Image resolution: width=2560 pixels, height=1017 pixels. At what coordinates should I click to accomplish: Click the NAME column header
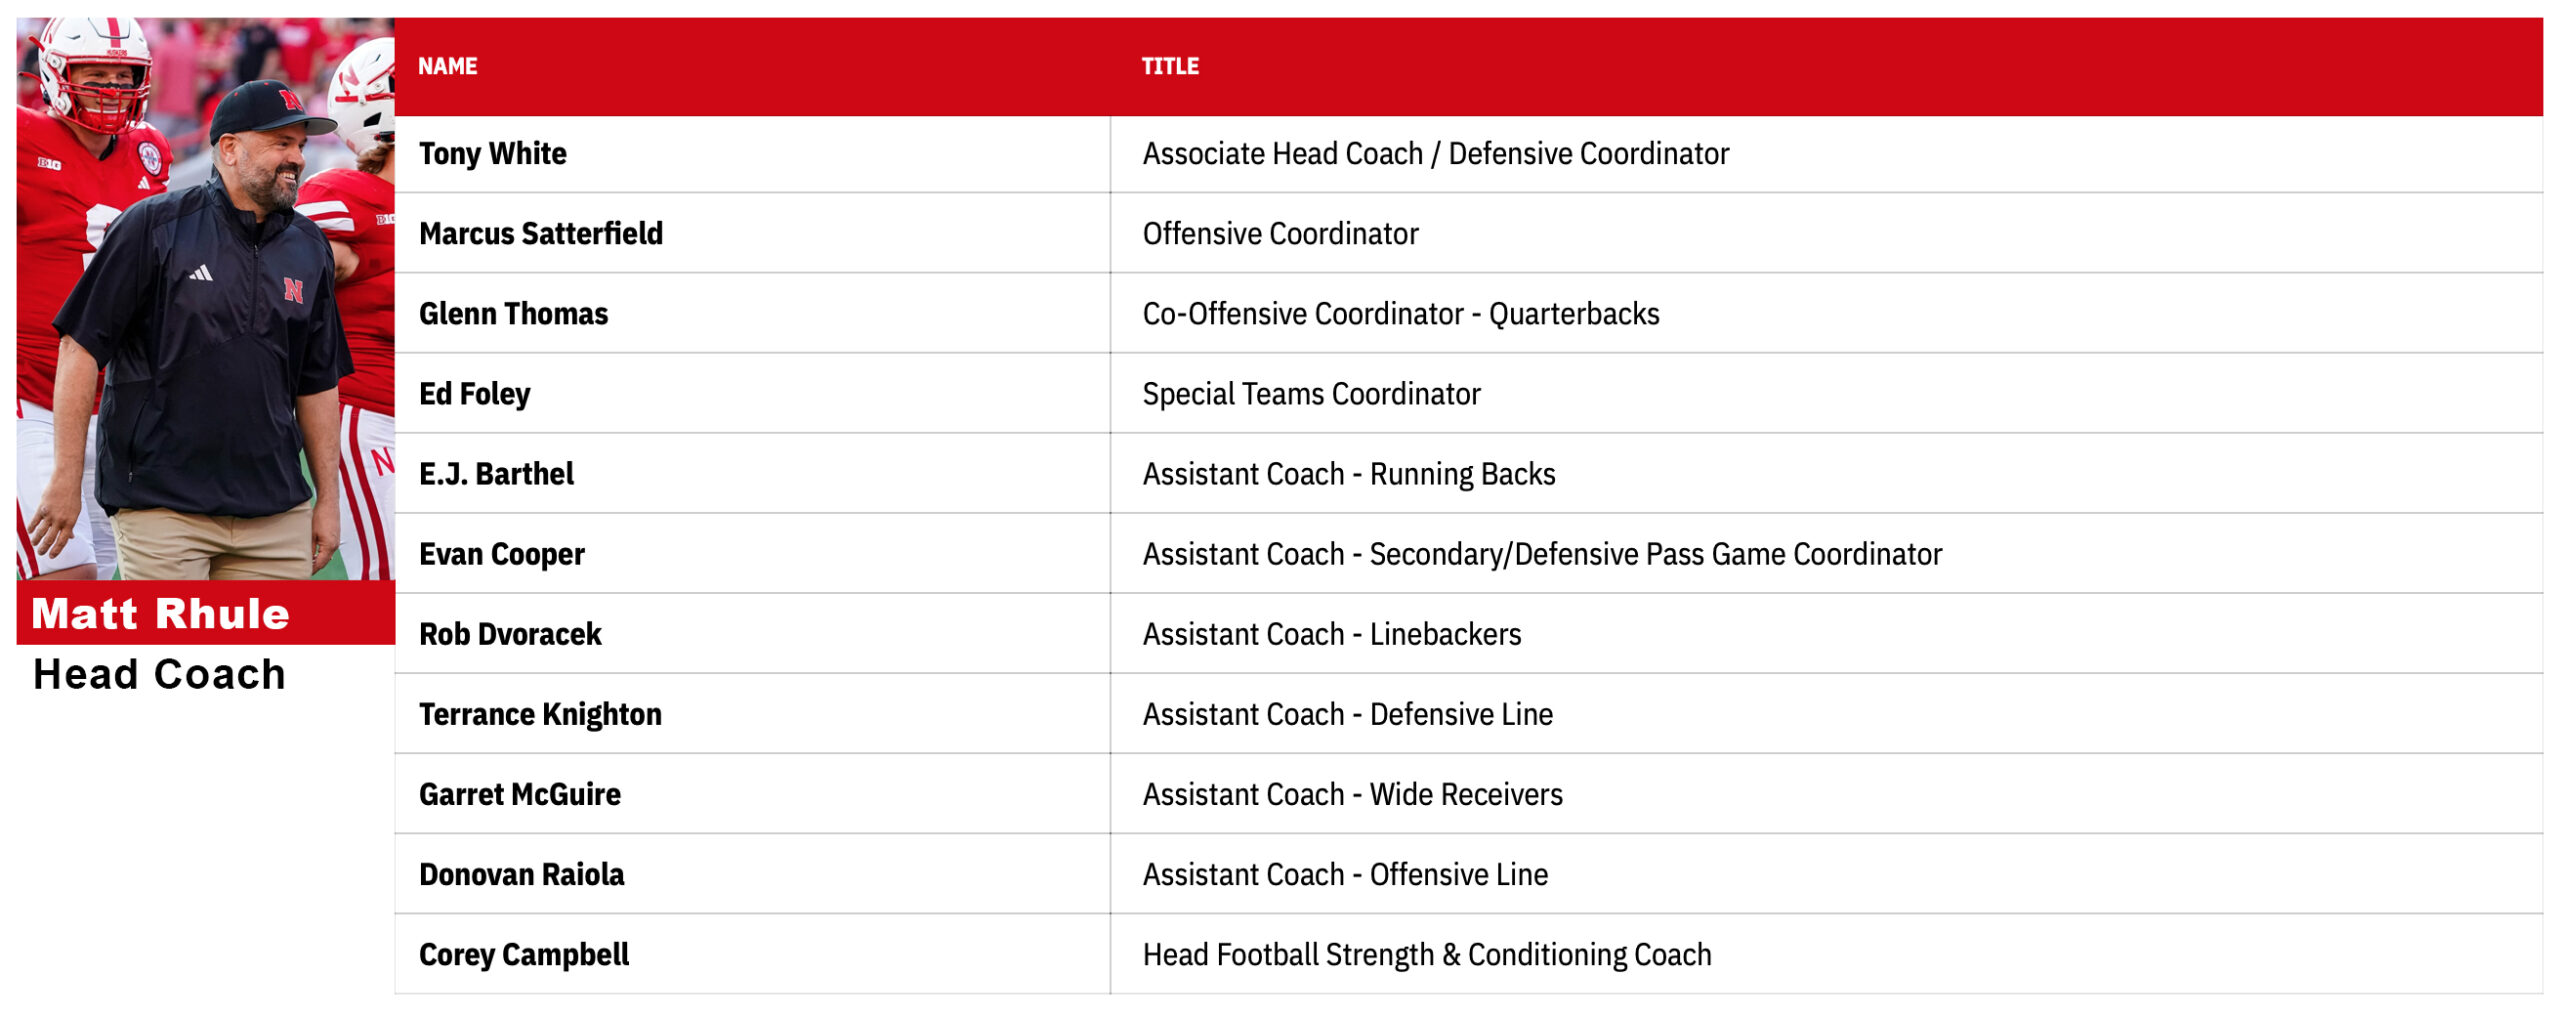(x=447, y=66)
